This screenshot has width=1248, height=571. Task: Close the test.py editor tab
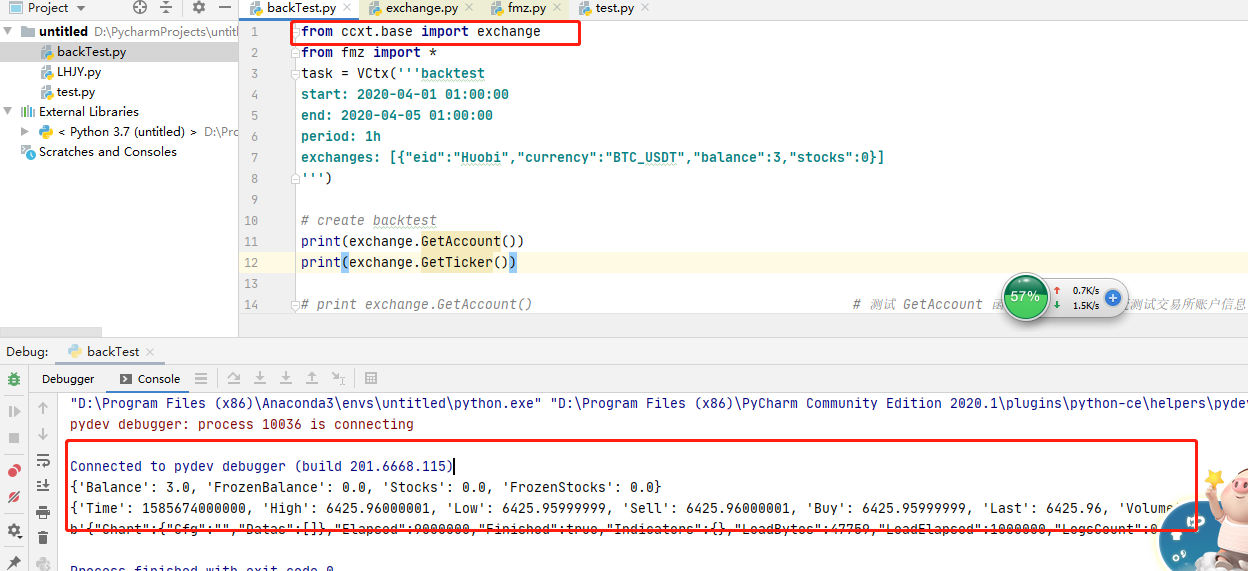[644, 9]
